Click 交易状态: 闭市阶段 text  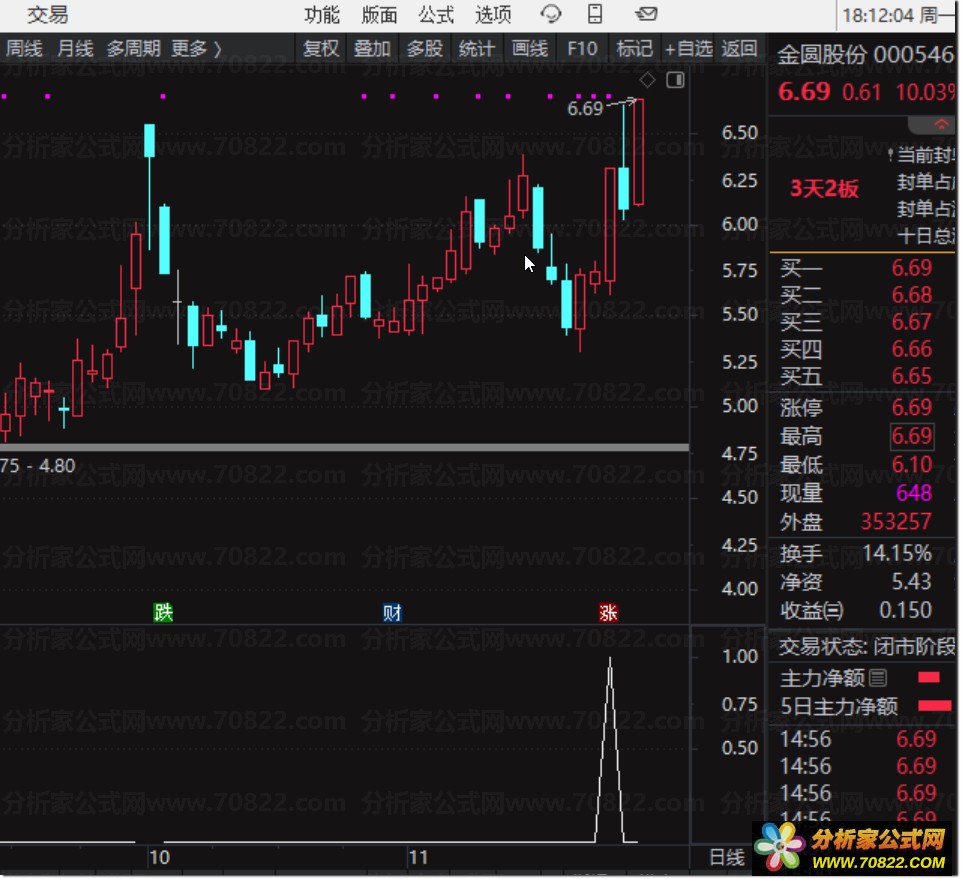click(x=867, y=646)
